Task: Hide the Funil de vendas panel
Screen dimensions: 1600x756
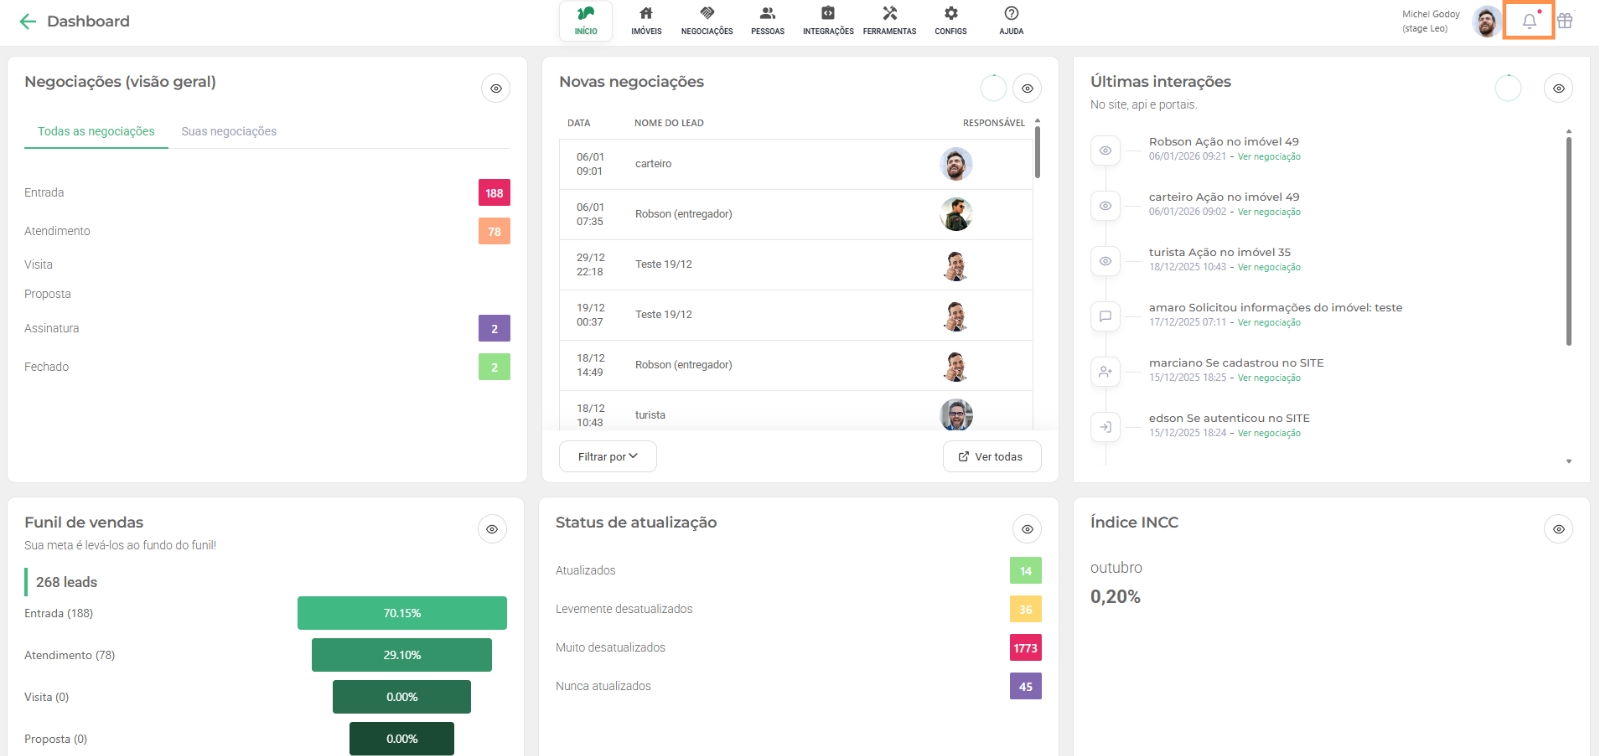Action: (492, 529)
